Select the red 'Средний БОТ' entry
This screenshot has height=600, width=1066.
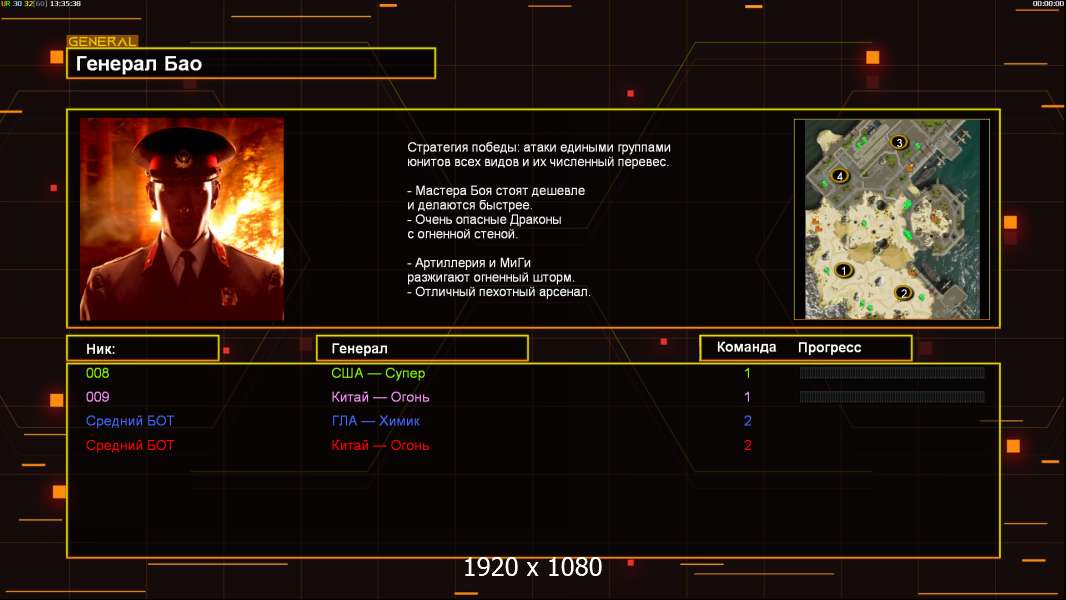pyautogui.click(x=130, y=446)
